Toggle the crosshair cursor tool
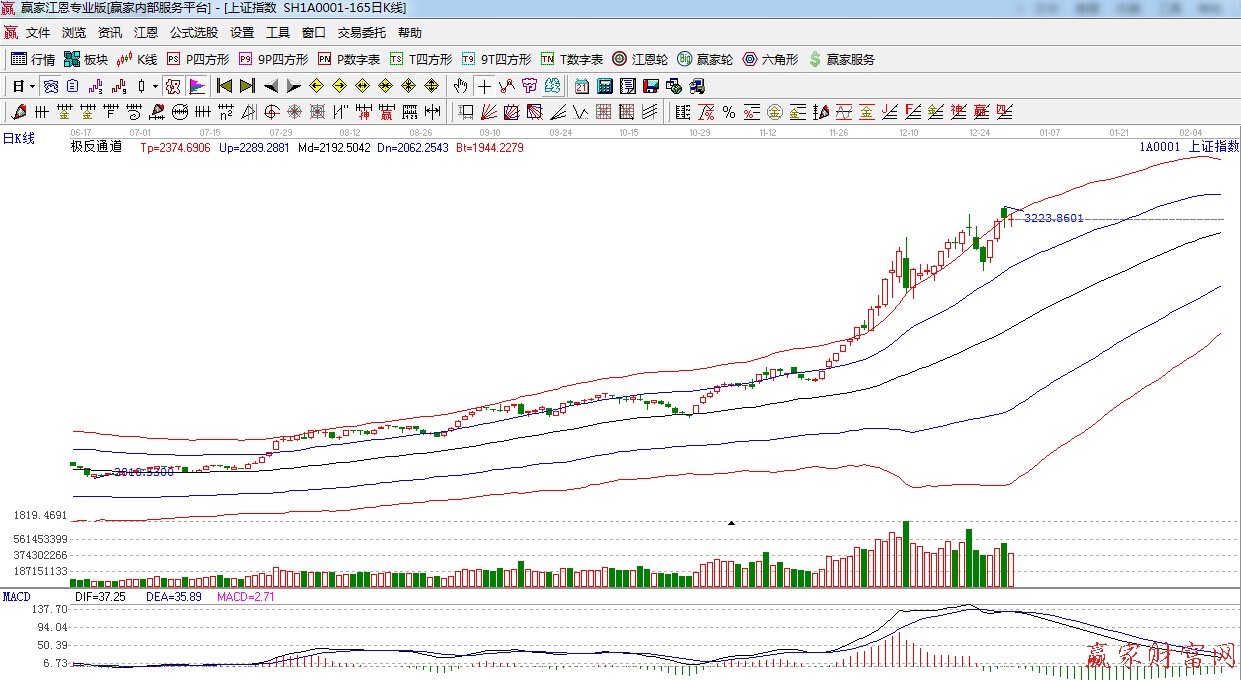Viewport: 1241px width, 680px height. coord(483,86)
